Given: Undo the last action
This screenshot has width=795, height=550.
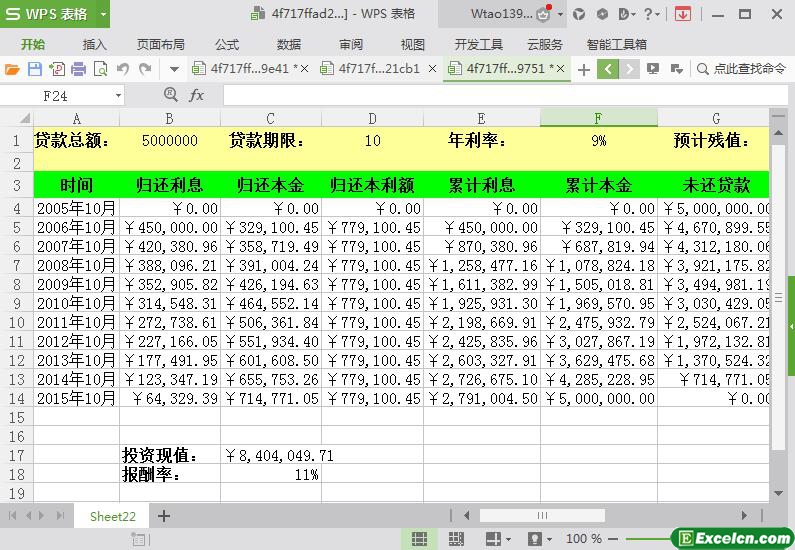Looking at the screenshot, I should [x=123, y=68].
